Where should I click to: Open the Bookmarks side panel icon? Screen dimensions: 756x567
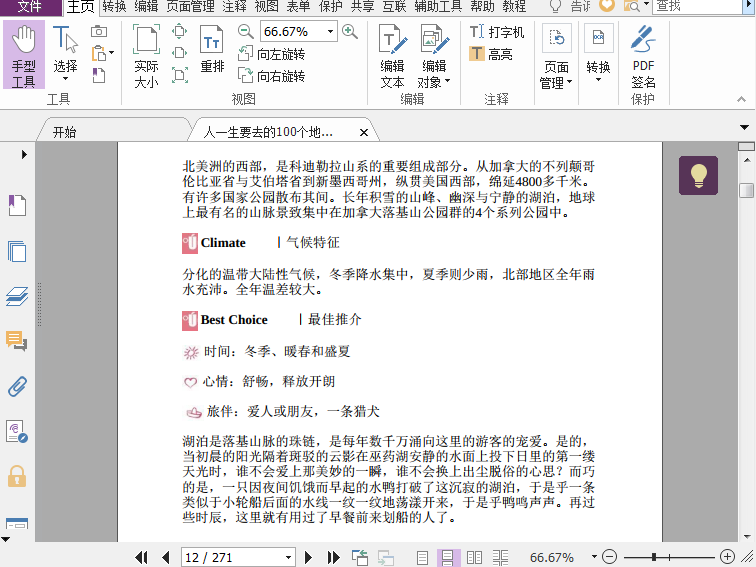[x=17, y=205]
